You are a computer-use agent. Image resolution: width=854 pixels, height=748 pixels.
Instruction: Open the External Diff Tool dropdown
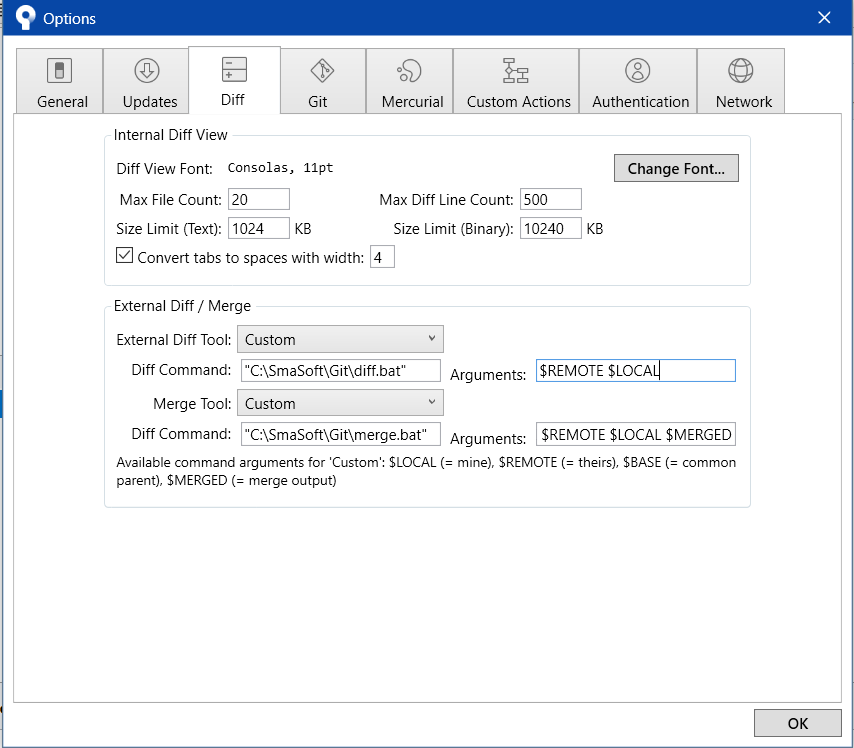pyautogui.click(x=340, y=339)
